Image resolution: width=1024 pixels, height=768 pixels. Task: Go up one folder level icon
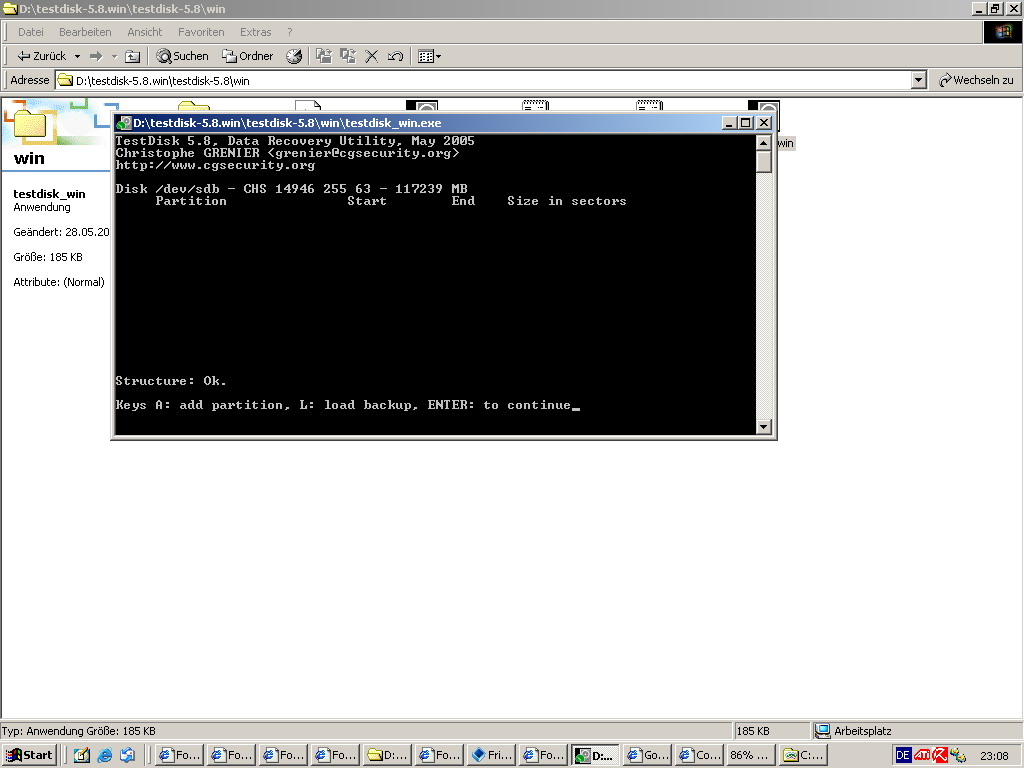[133, 56]
